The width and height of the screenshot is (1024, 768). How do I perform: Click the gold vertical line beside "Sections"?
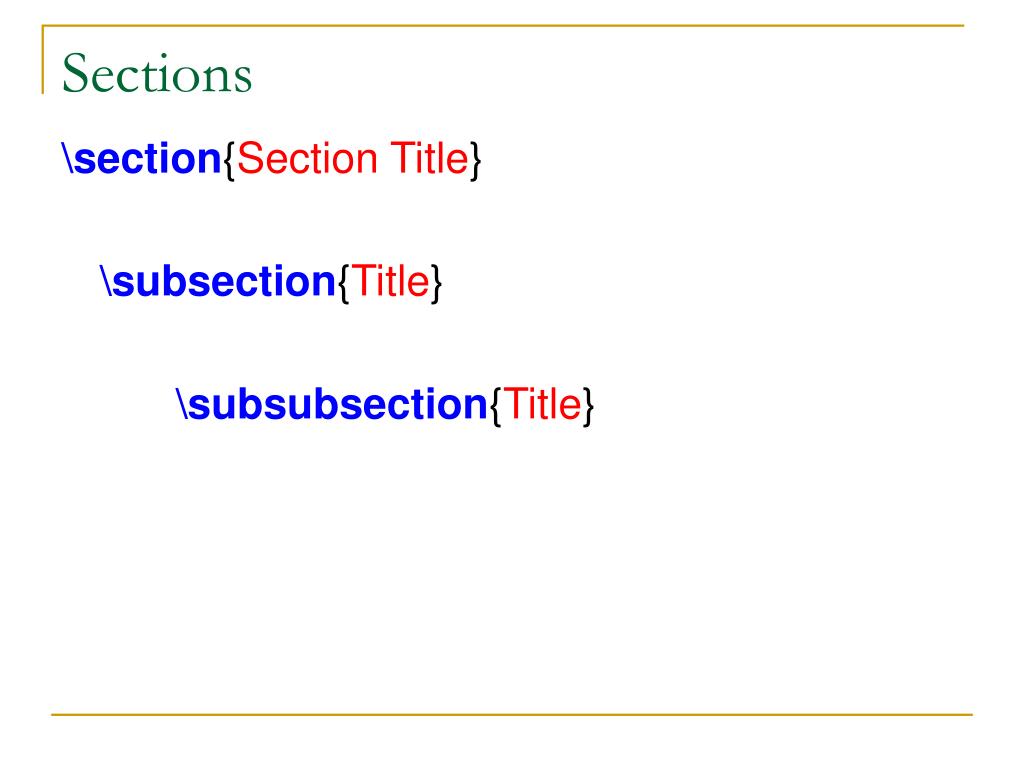tap(43, 59)
